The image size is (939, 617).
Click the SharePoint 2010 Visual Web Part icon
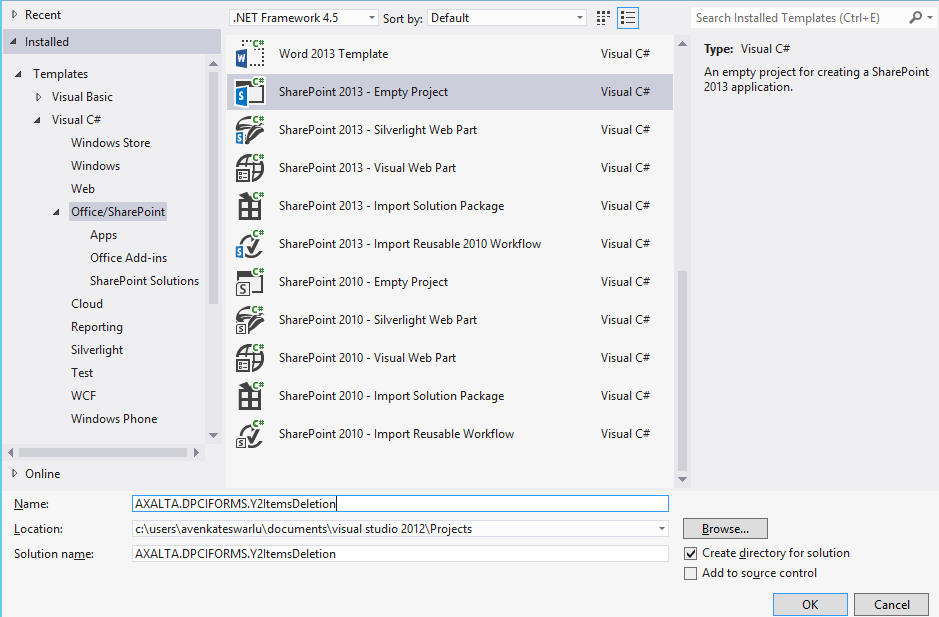pos(250,358)
